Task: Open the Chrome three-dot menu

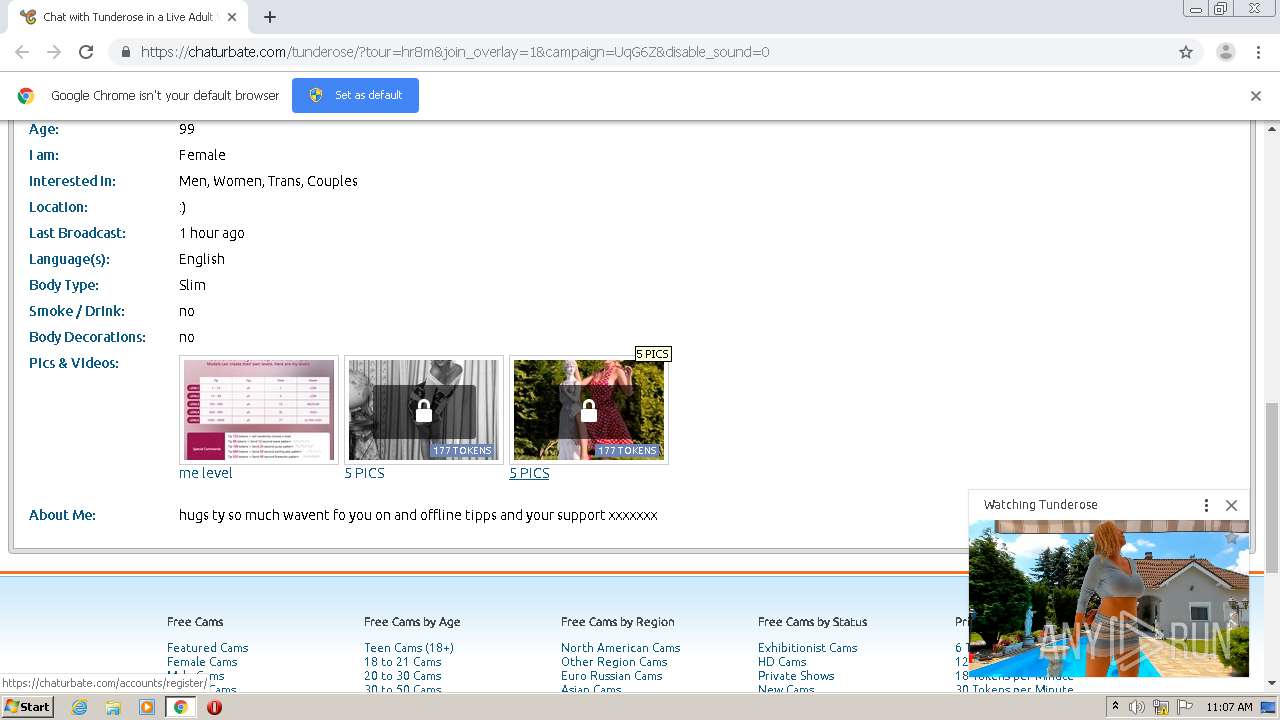Action: point(1258,52)
